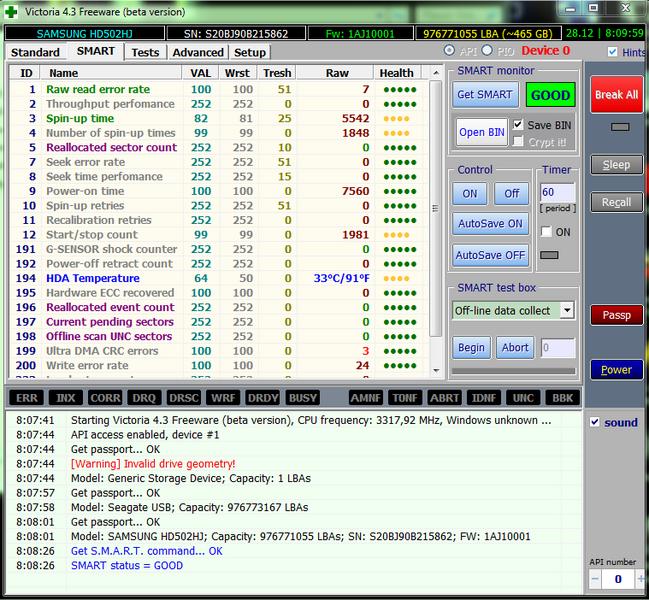Click the SMART table scroll up arrow

click(436, 73)
